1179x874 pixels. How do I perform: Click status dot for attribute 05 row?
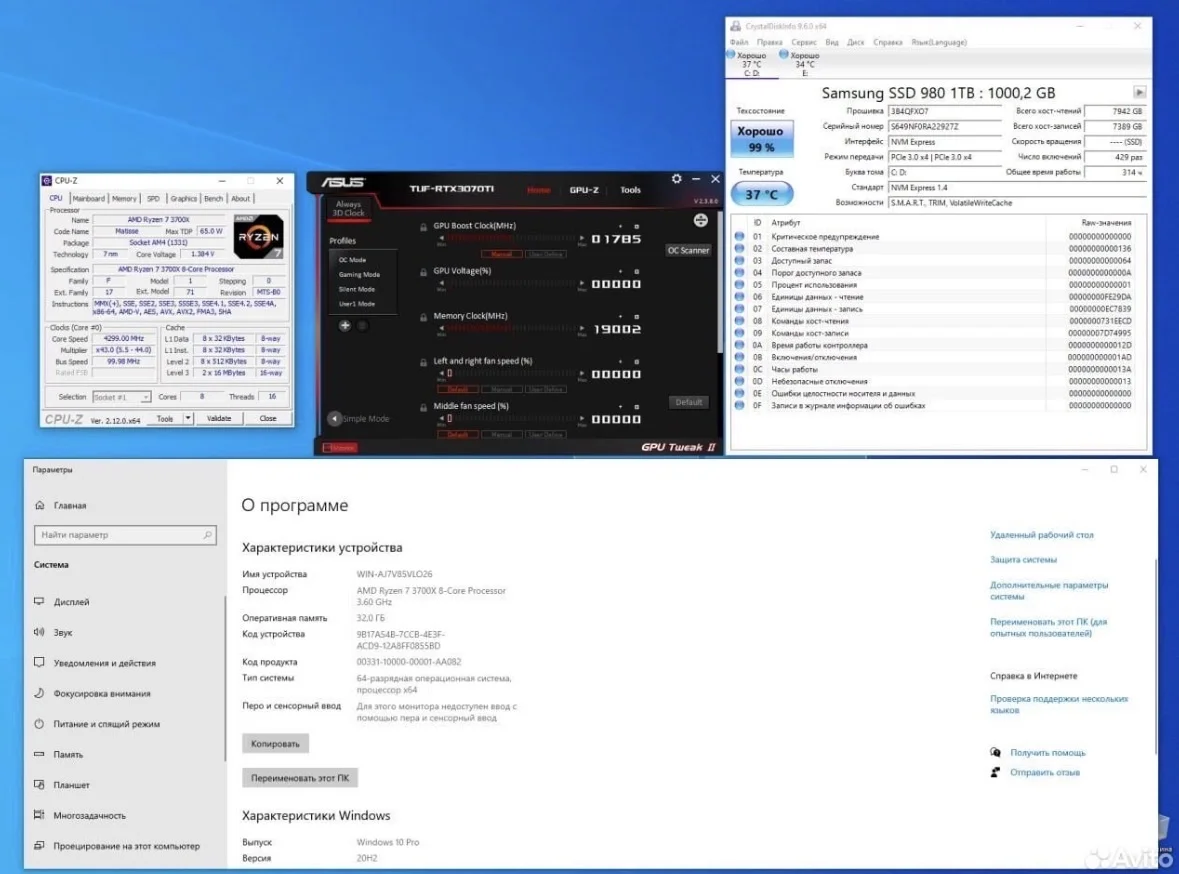pos(739,285)
